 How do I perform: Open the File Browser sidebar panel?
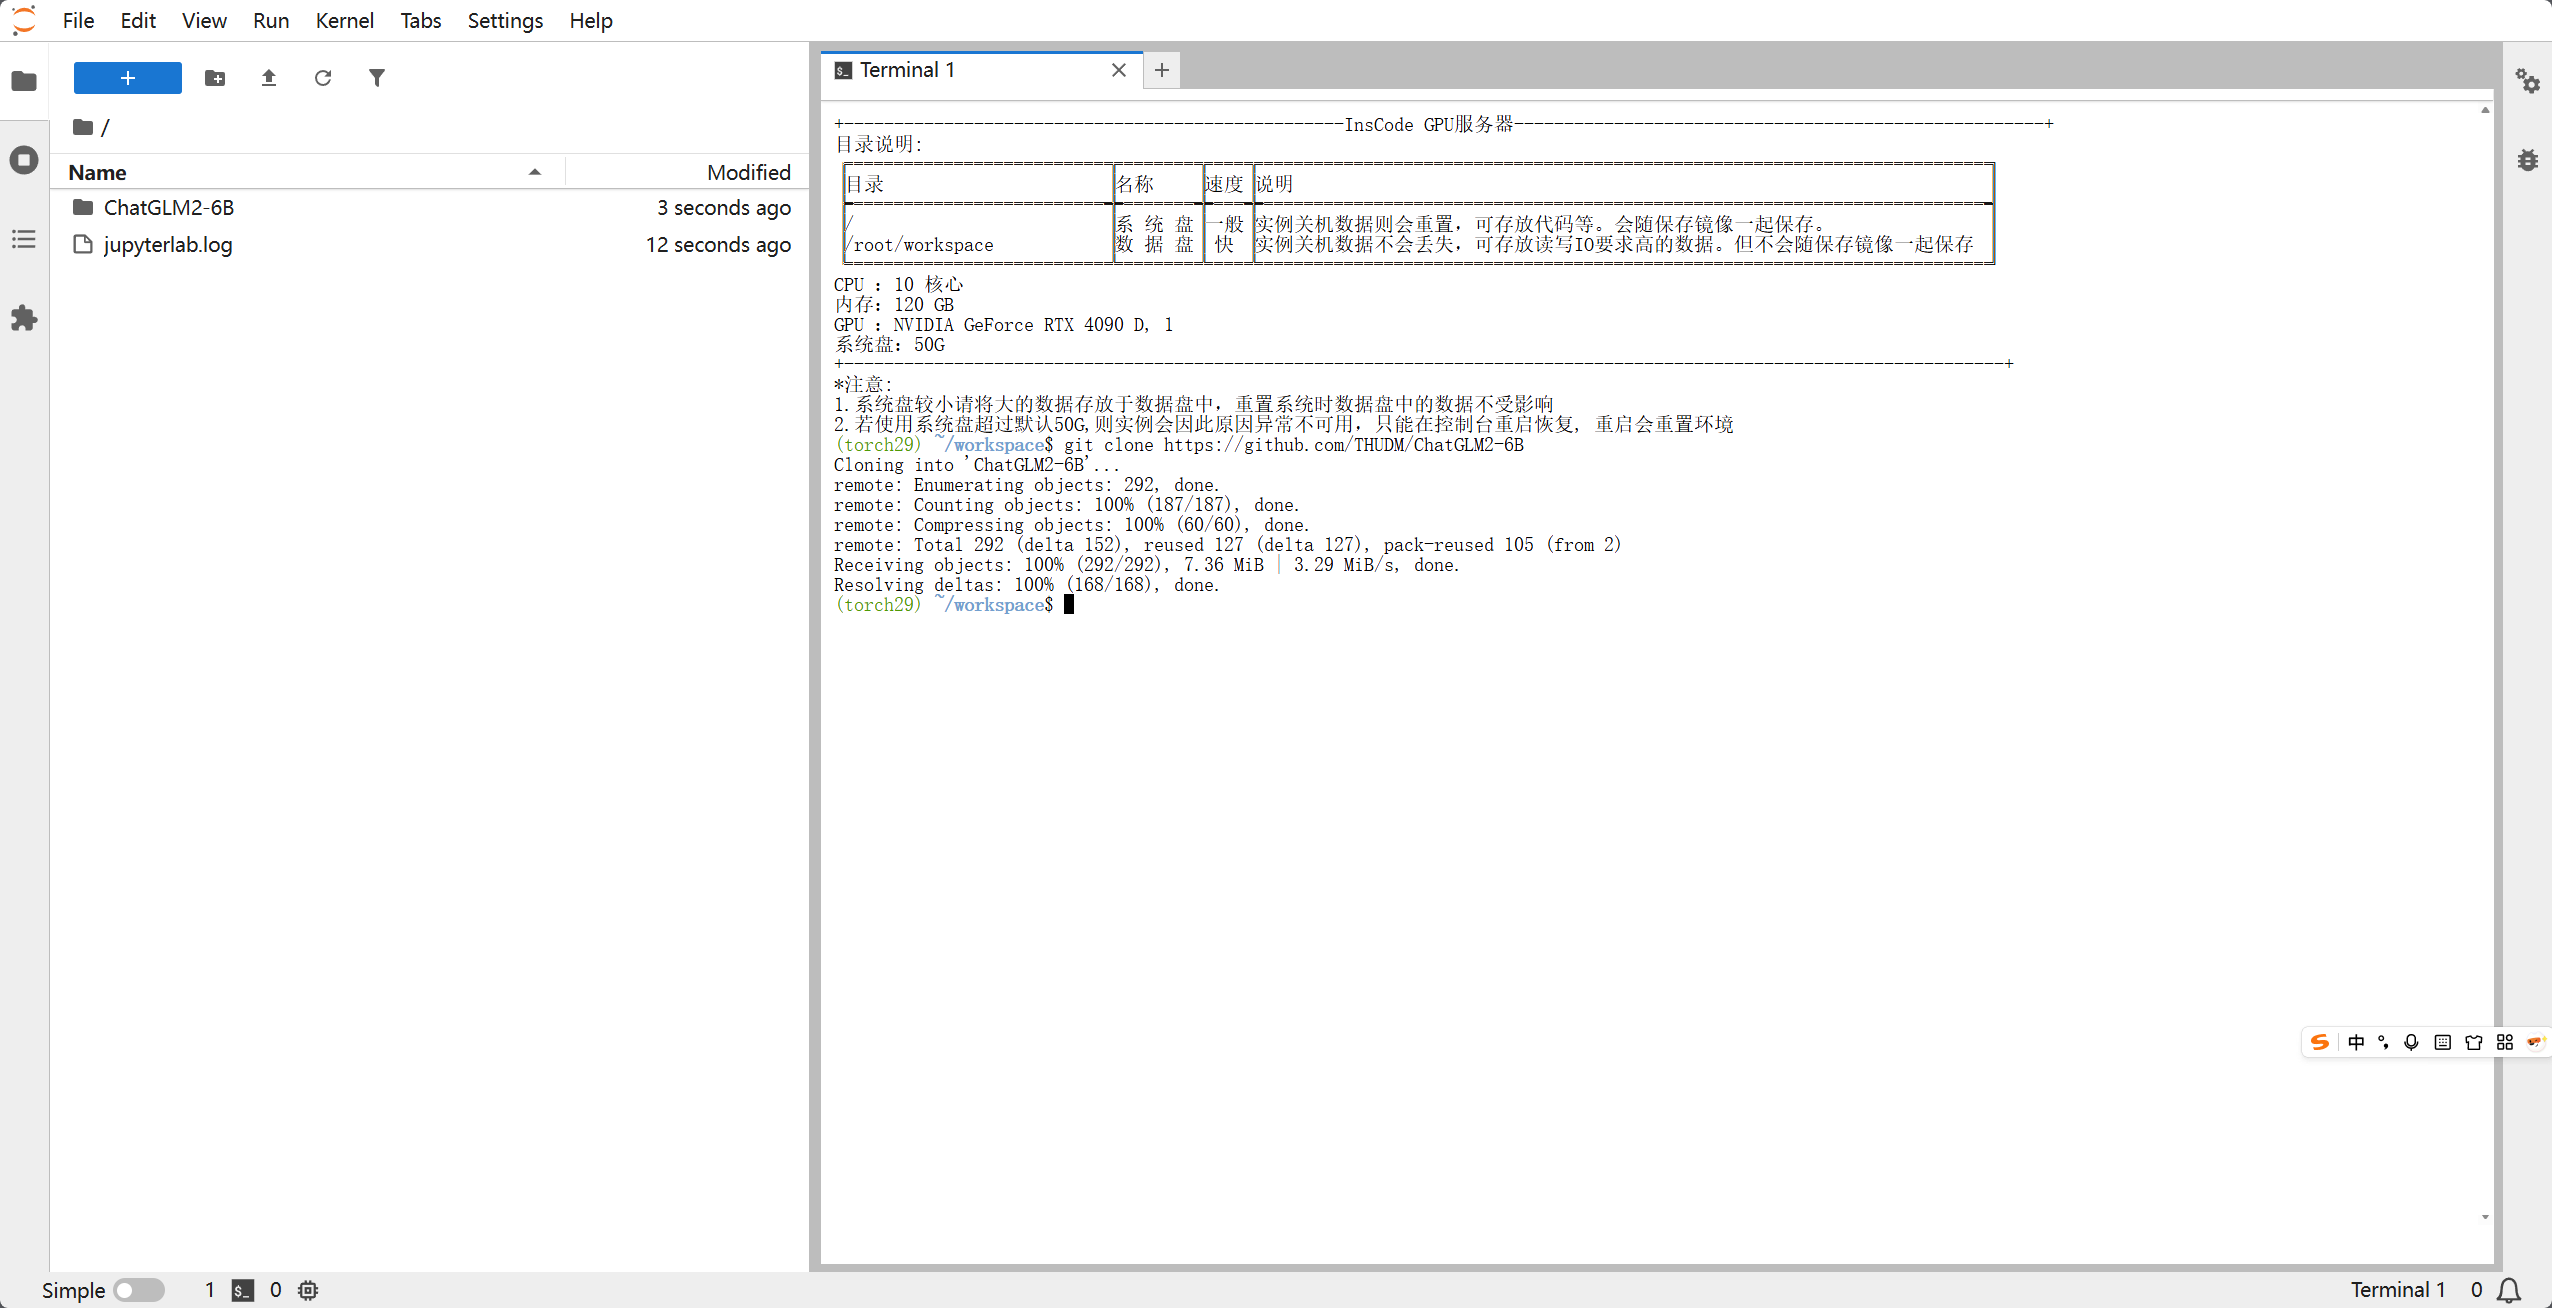[x=24, y=81]
